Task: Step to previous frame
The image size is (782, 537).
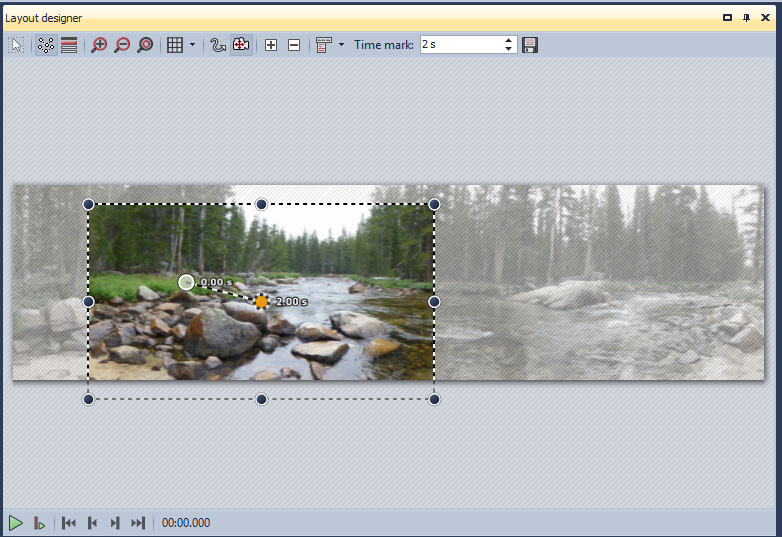Action: (92, 523)
